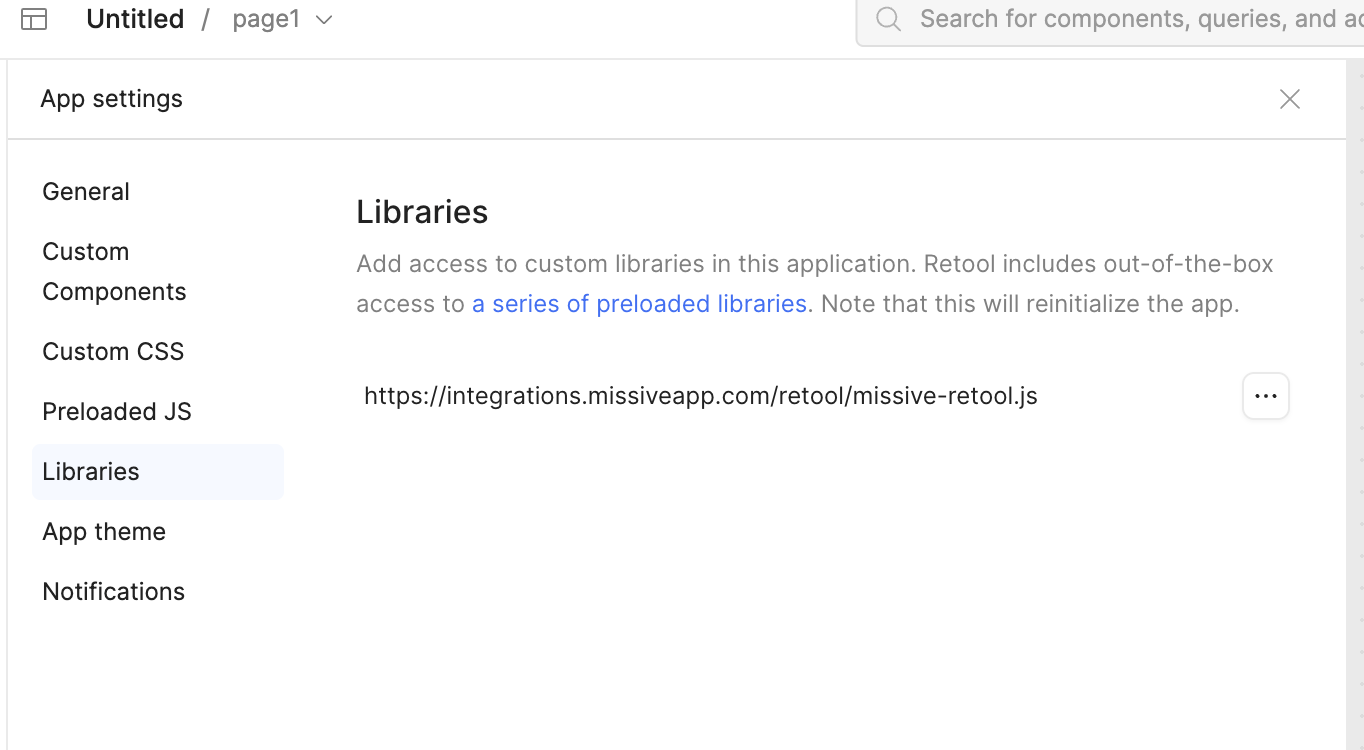
Task: Open the three-dot menu for missive-retool.js
Action: (1265, 396)
